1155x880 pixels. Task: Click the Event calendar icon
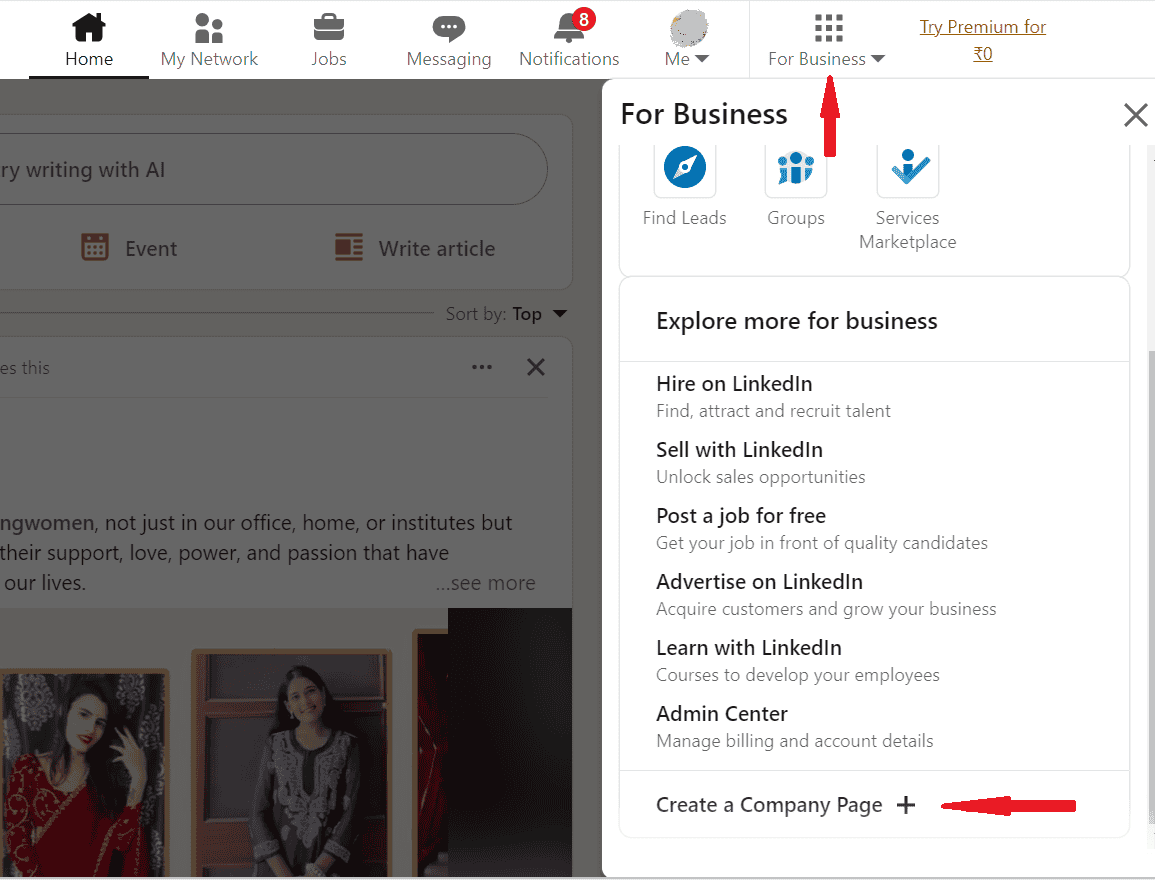(94, 247)
